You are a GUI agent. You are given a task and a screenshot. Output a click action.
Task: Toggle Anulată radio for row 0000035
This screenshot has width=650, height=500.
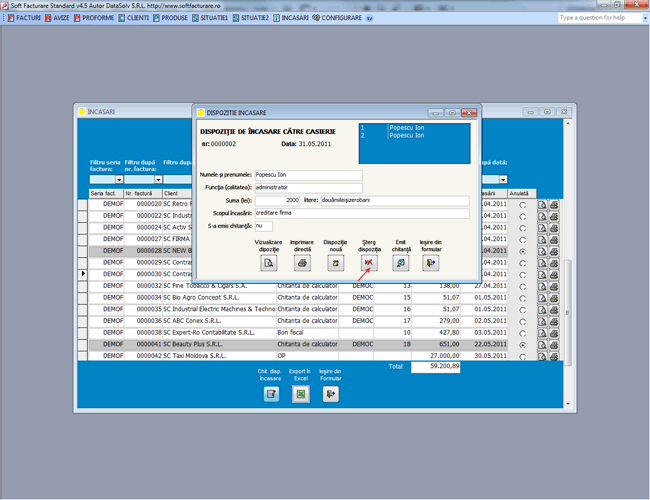(x=523, y=310)
